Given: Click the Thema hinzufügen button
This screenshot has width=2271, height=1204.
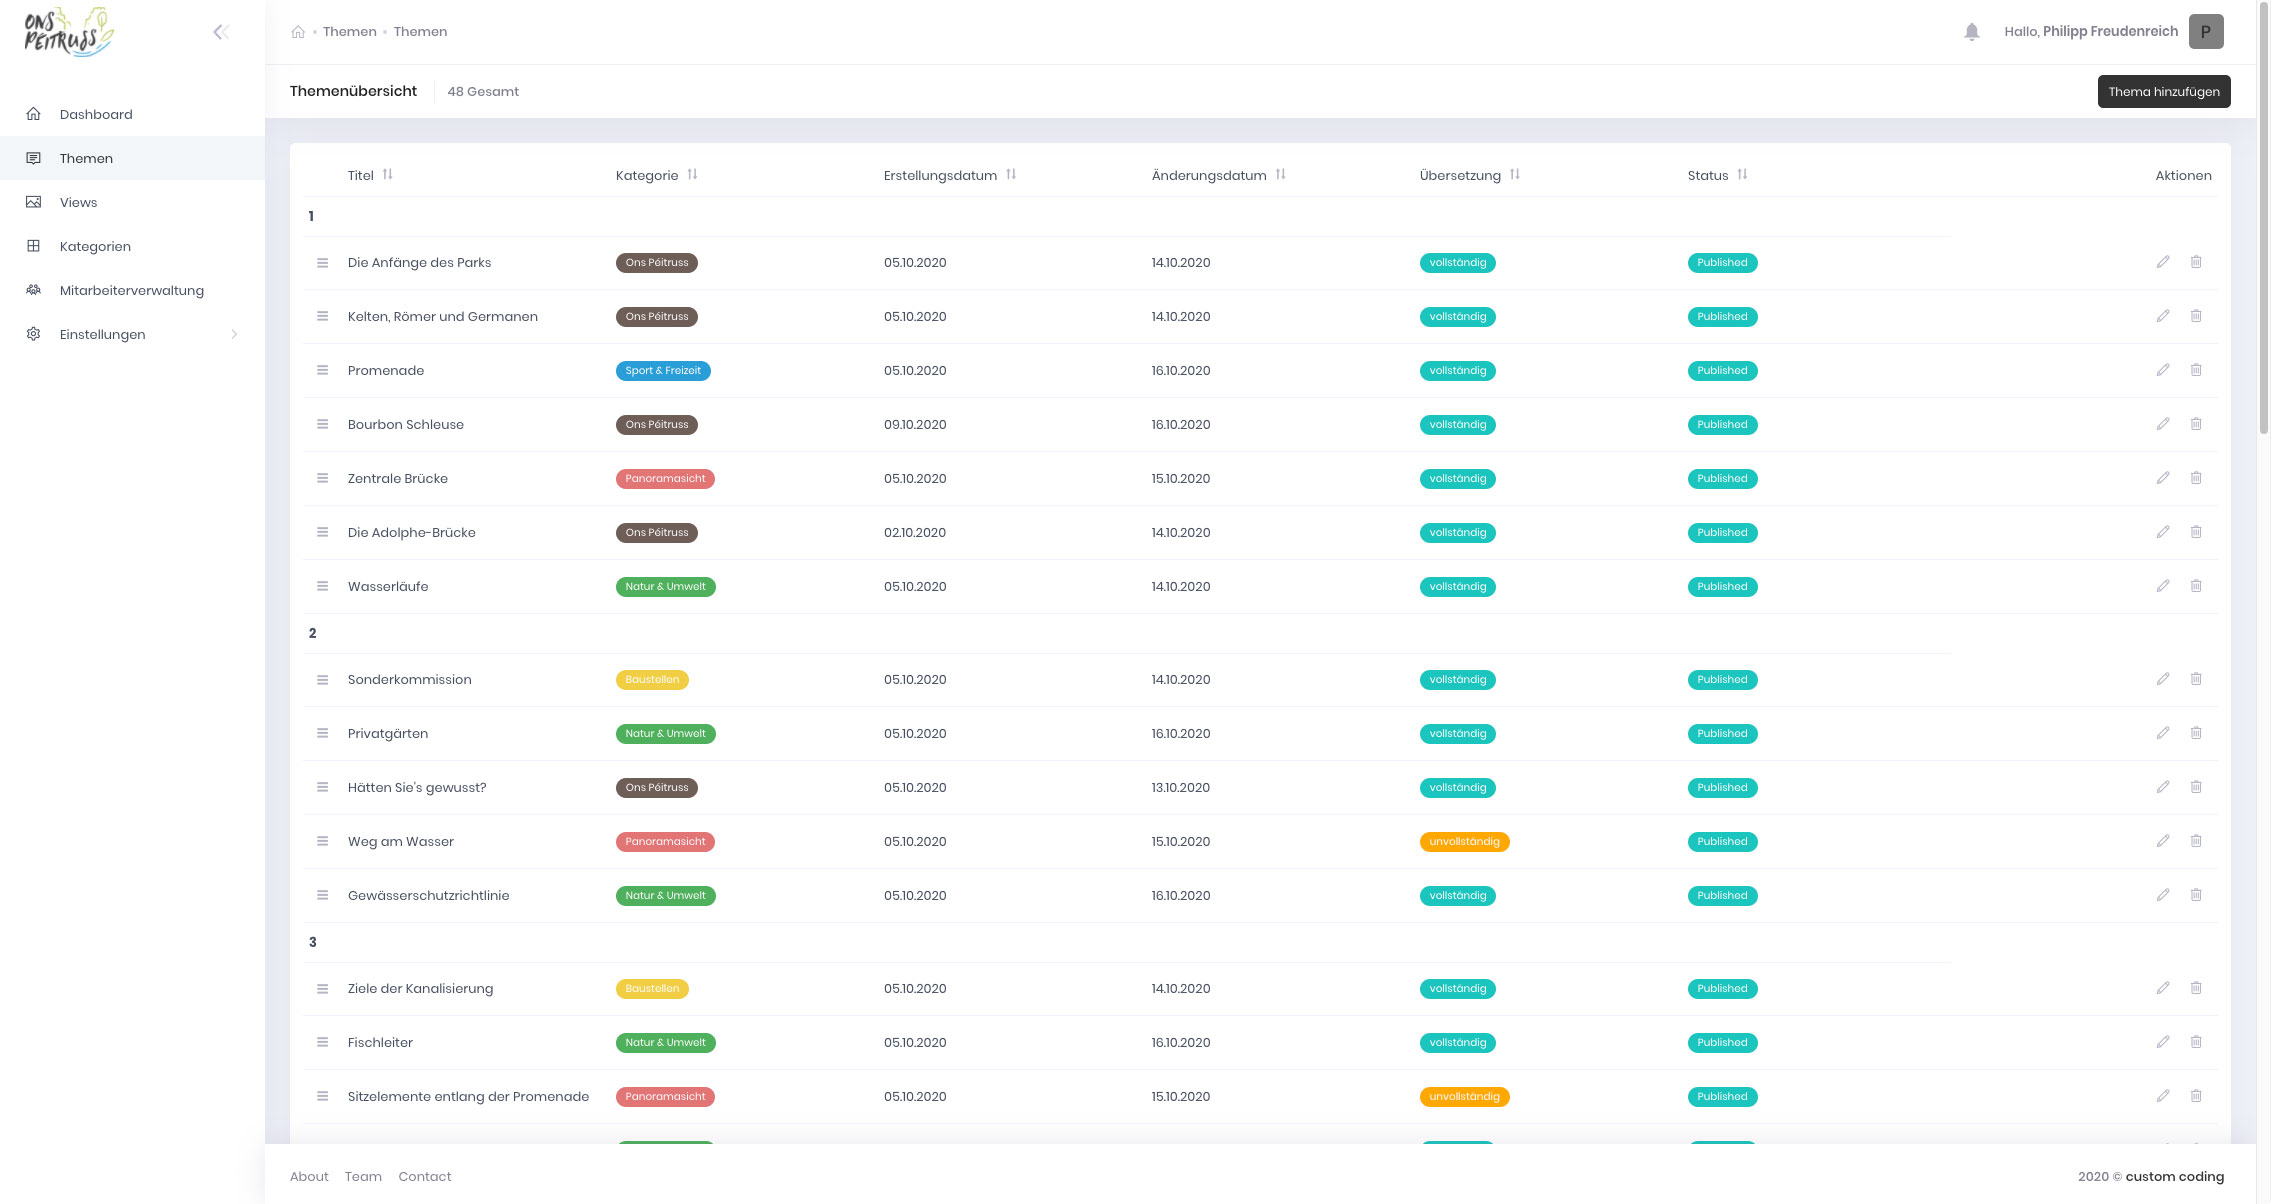Looking at the screenshot, I should pos(2164,91).
